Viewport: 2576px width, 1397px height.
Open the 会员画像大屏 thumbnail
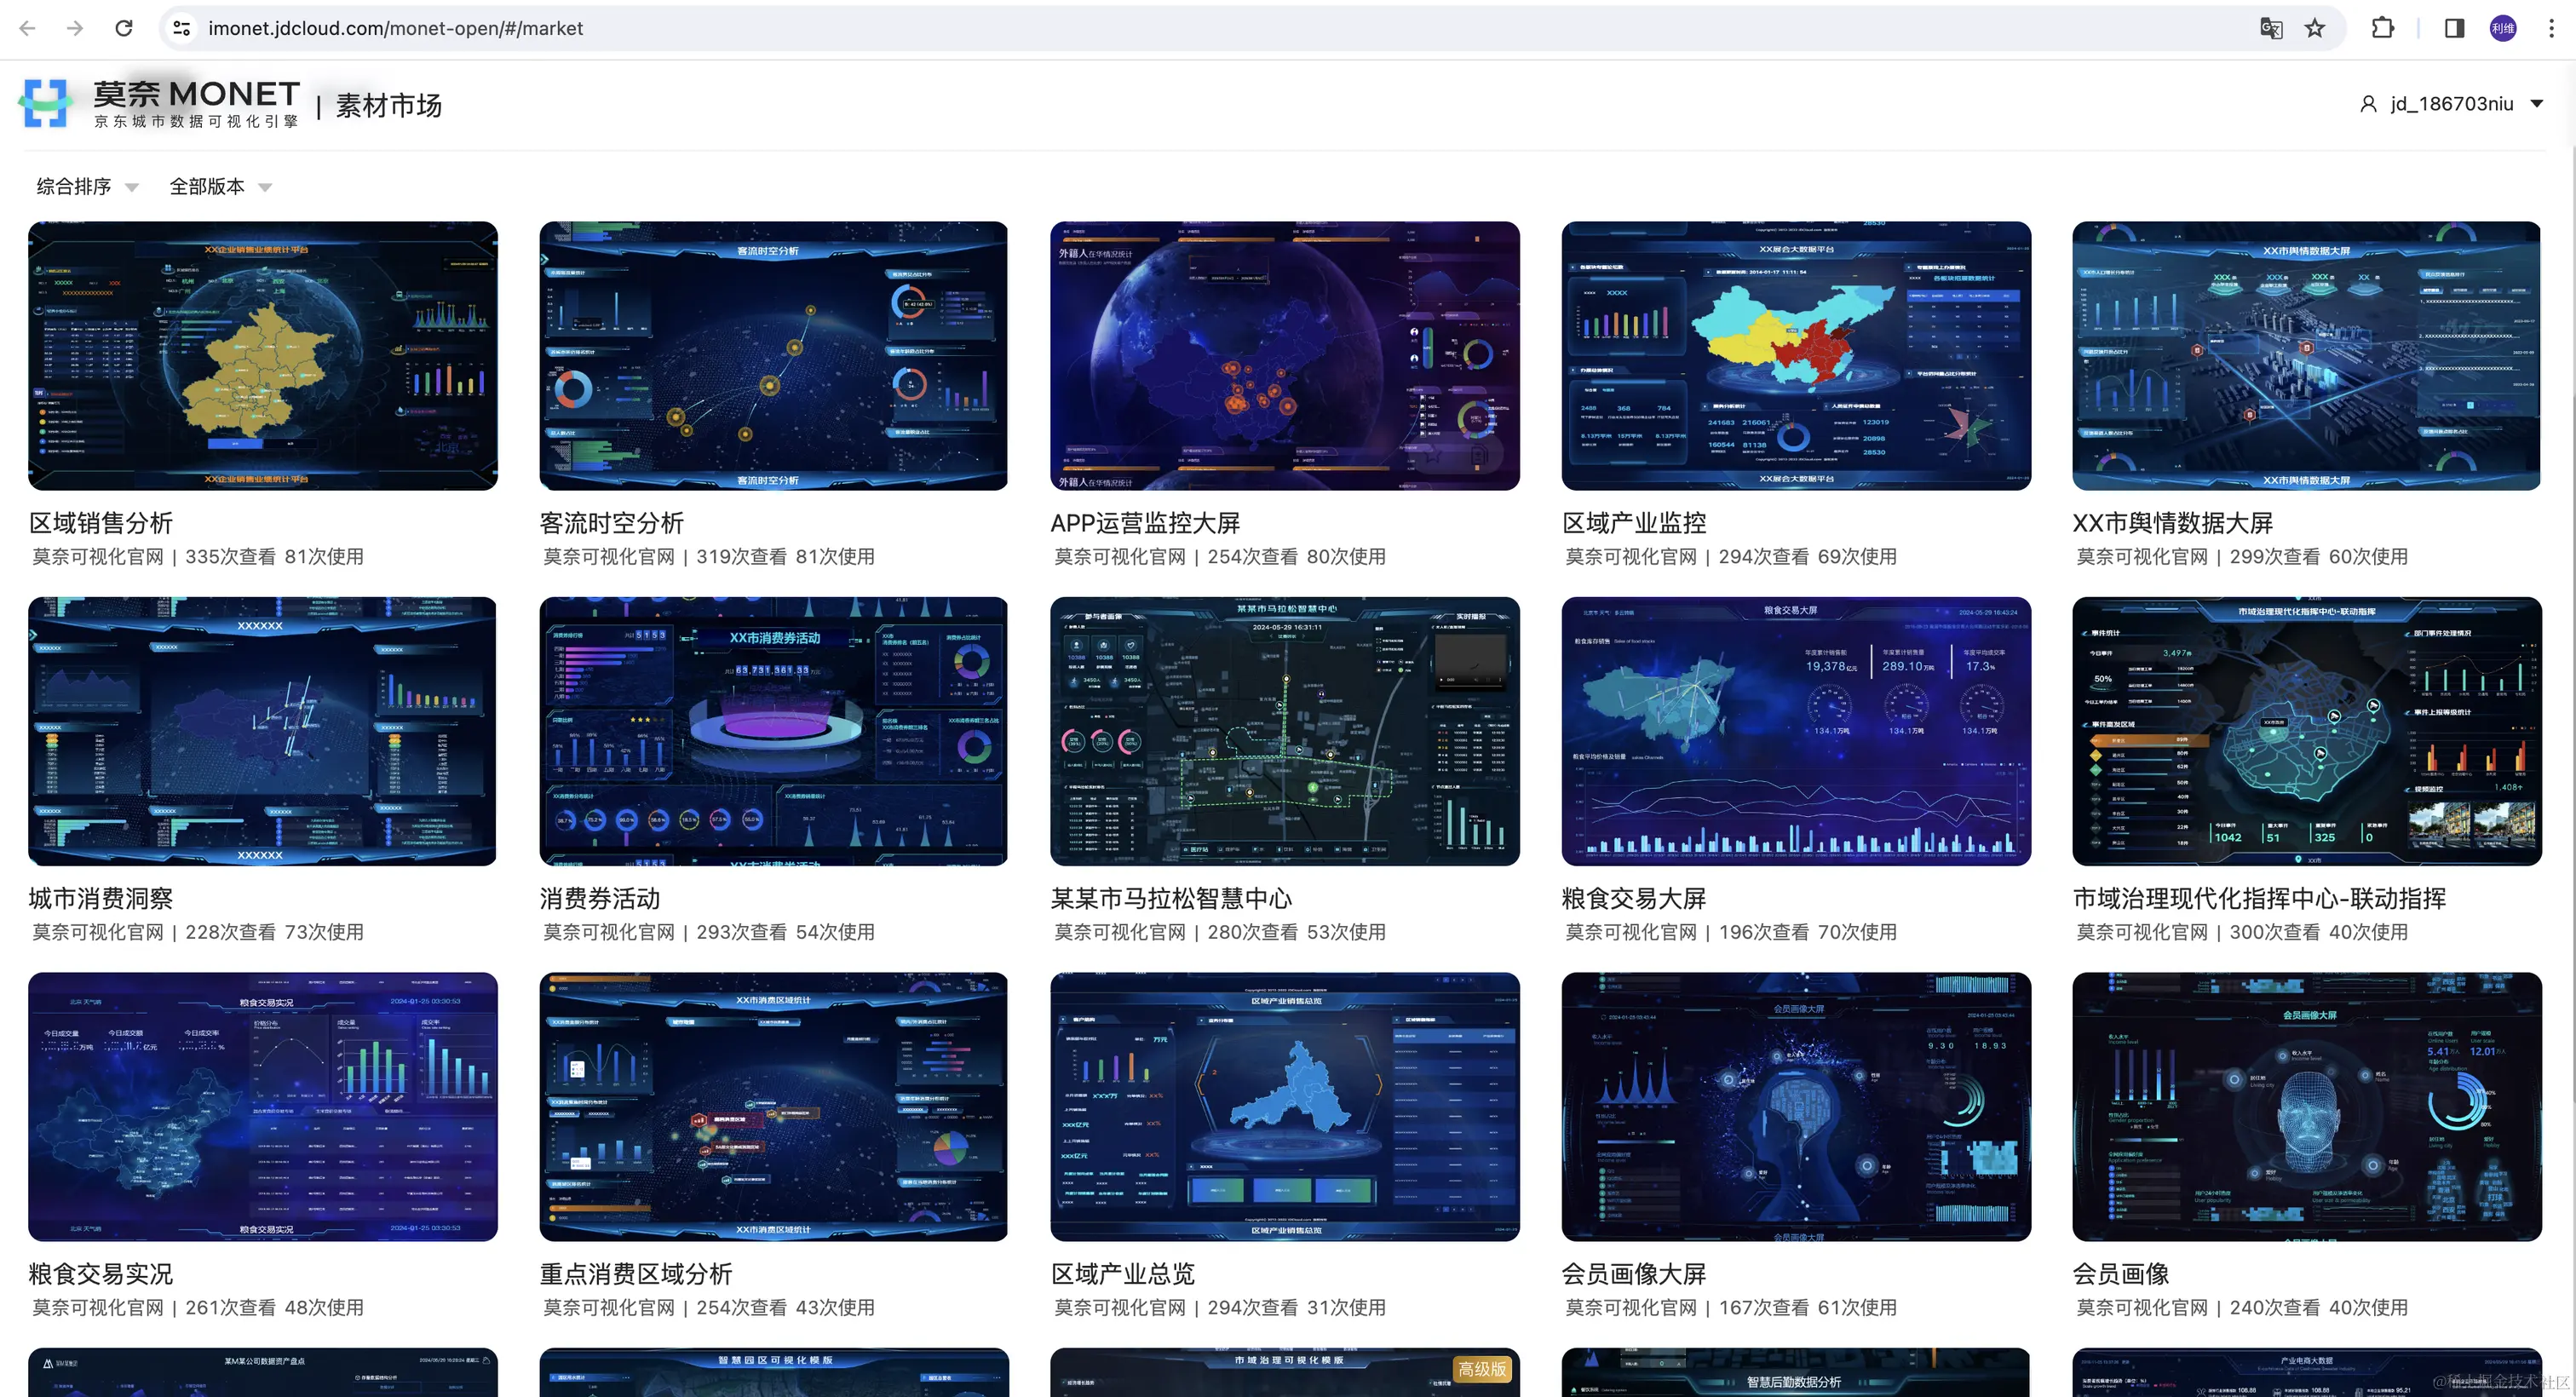[1795, 1106]
